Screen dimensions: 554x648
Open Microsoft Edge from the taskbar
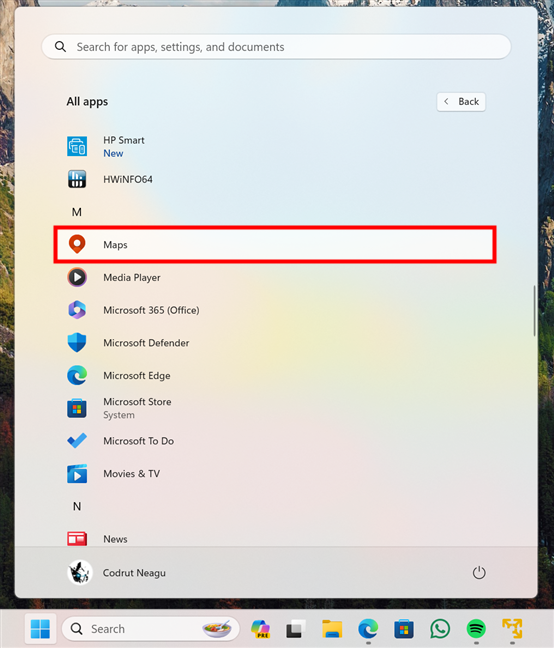(x=368, y=629)
